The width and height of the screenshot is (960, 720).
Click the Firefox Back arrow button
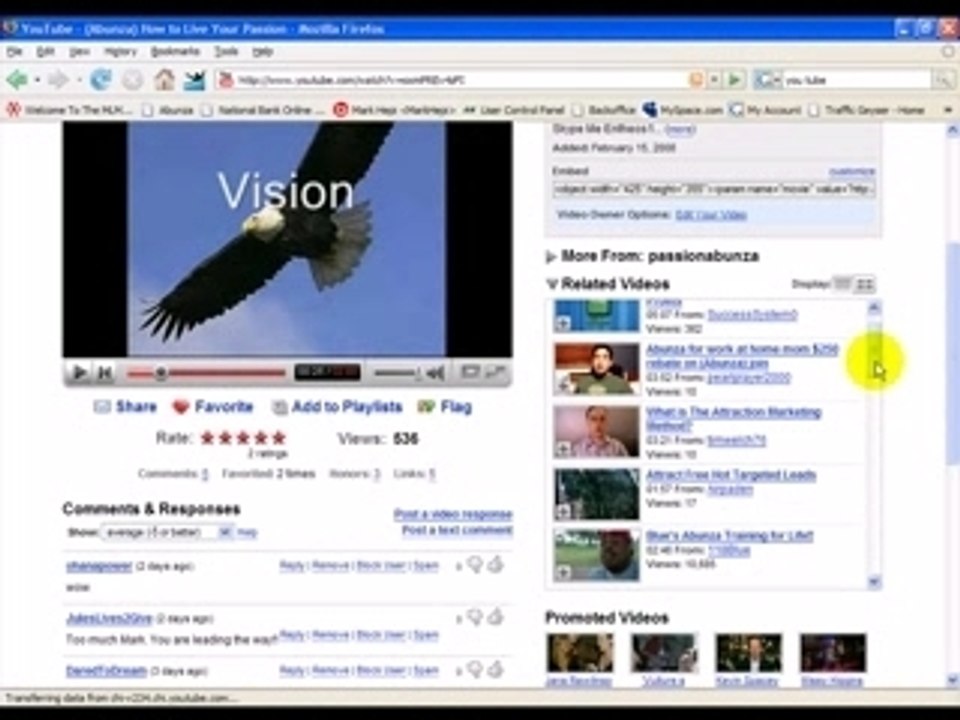(17, 80)
